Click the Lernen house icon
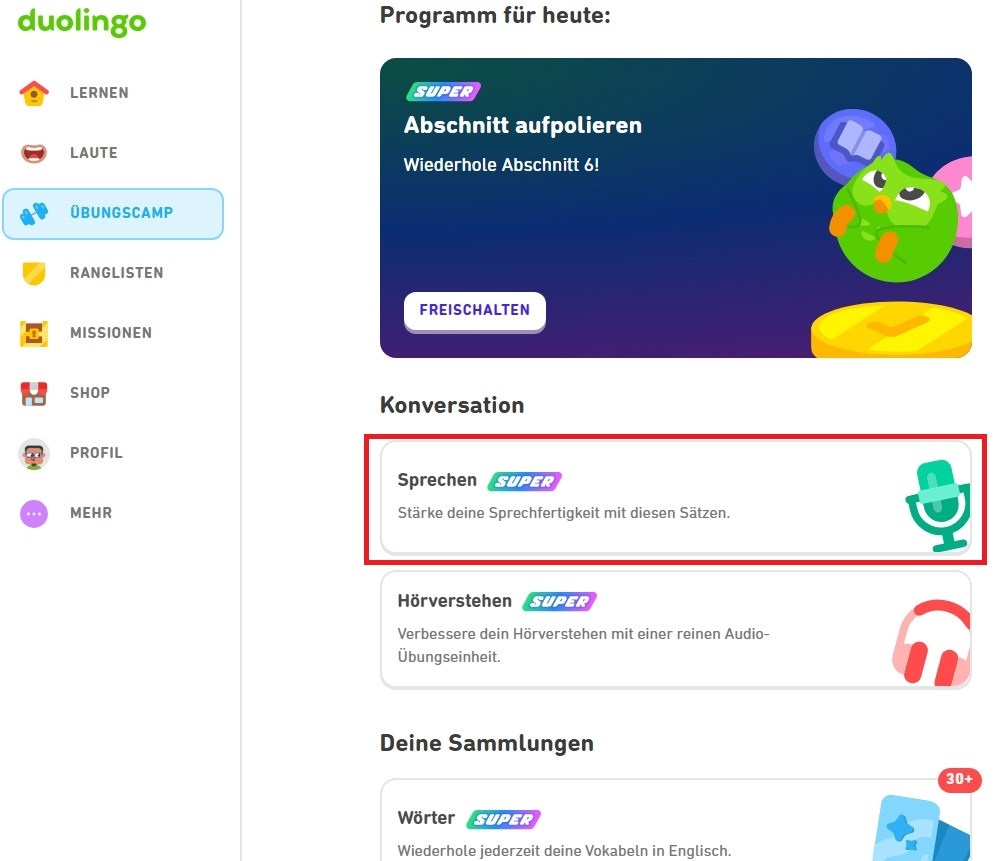This screenshot has width=995, height=861. 34,93
